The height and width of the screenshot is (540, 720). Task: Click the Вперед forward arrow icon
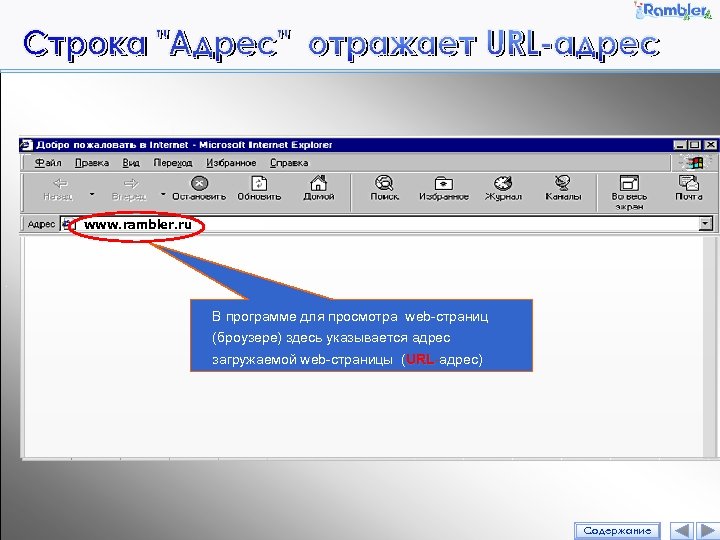(x=131, y=184)
